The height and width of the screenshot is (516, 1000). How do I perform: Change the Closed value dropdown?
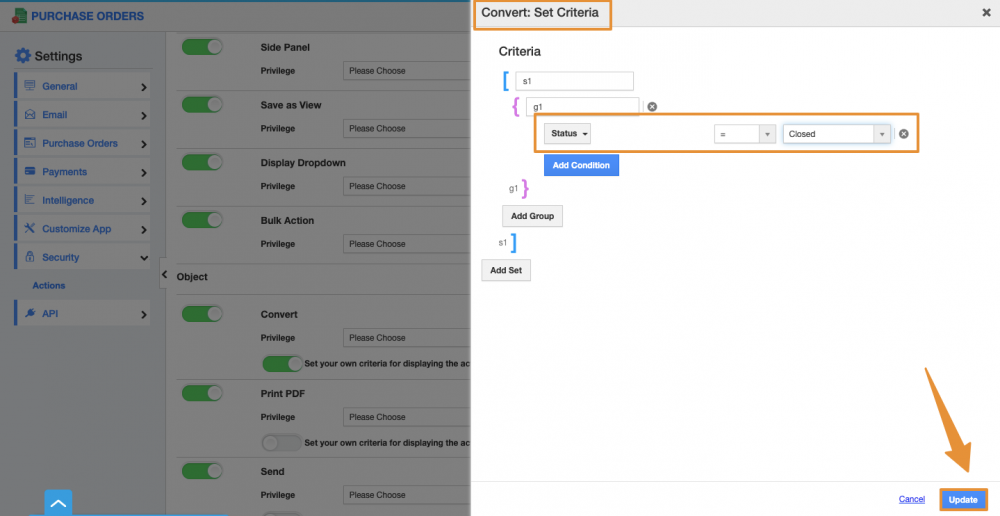(837, 134)
